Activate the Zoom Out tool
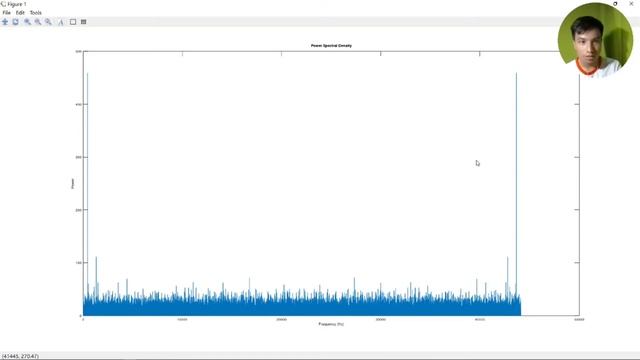The height and width of the screenshot is (360, 640). click(x=38, y=22)
